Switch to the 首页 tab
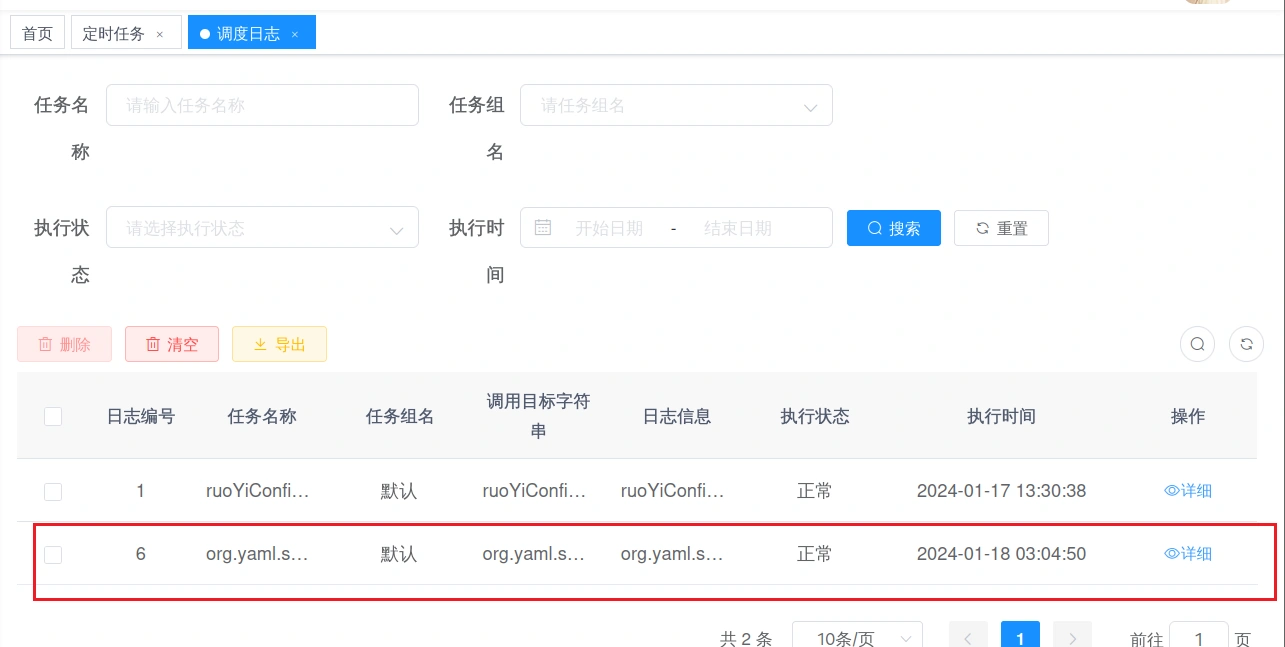Viewport: 1285px width, 647px height. [x=37, y=33]
